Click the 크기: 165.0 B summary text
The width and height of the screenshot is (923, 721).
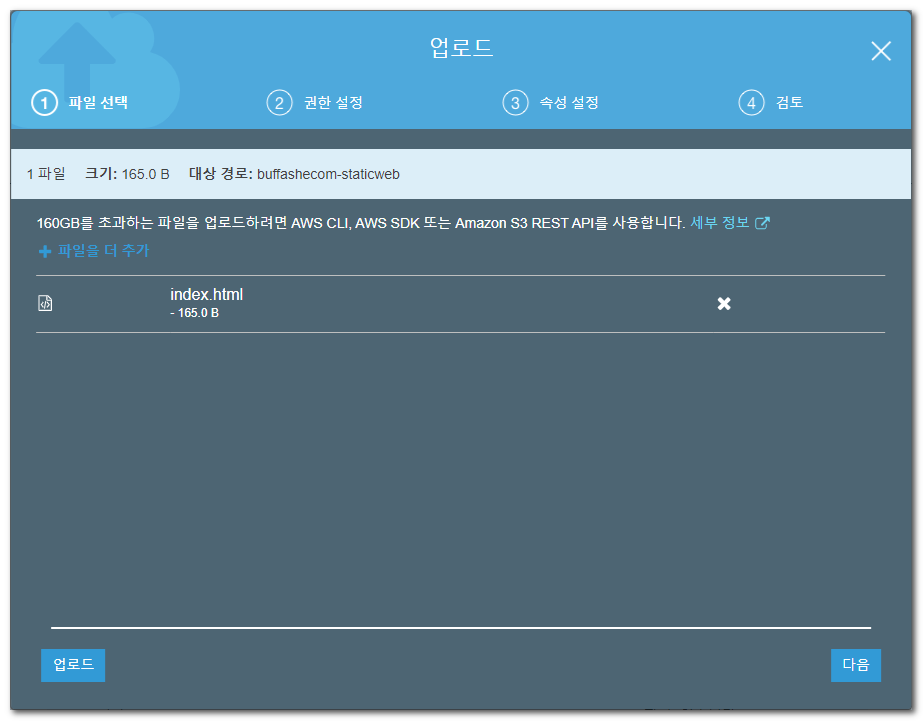click(127, 174)
